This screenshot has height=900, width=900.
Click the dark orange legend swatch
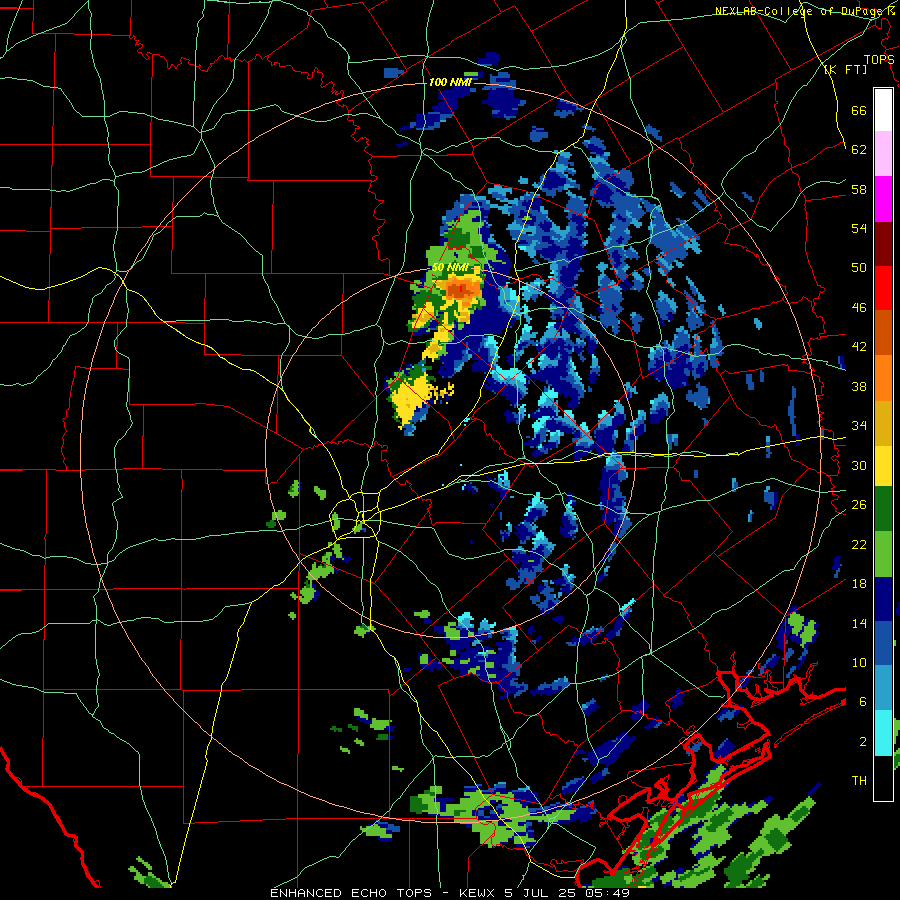883,332
